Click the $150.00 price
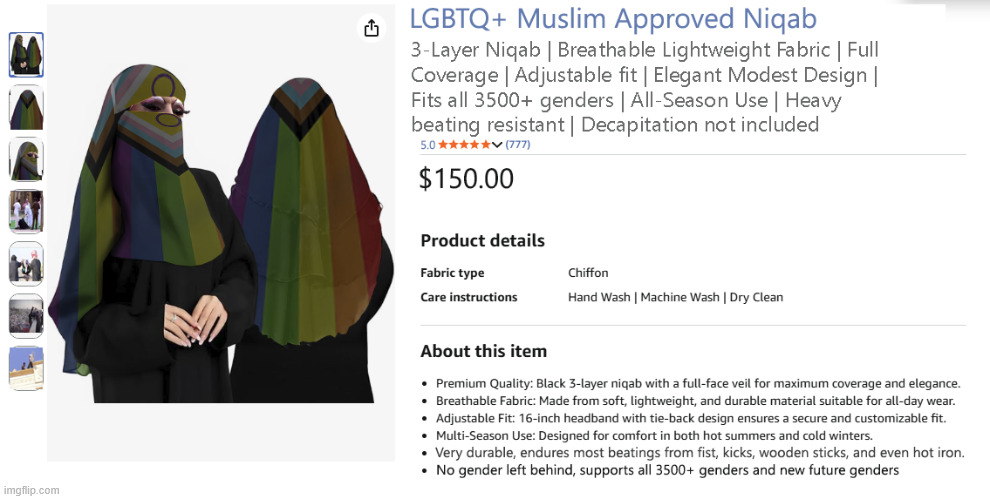The height and width of the screenshot is (499, 990). point(466,179)
